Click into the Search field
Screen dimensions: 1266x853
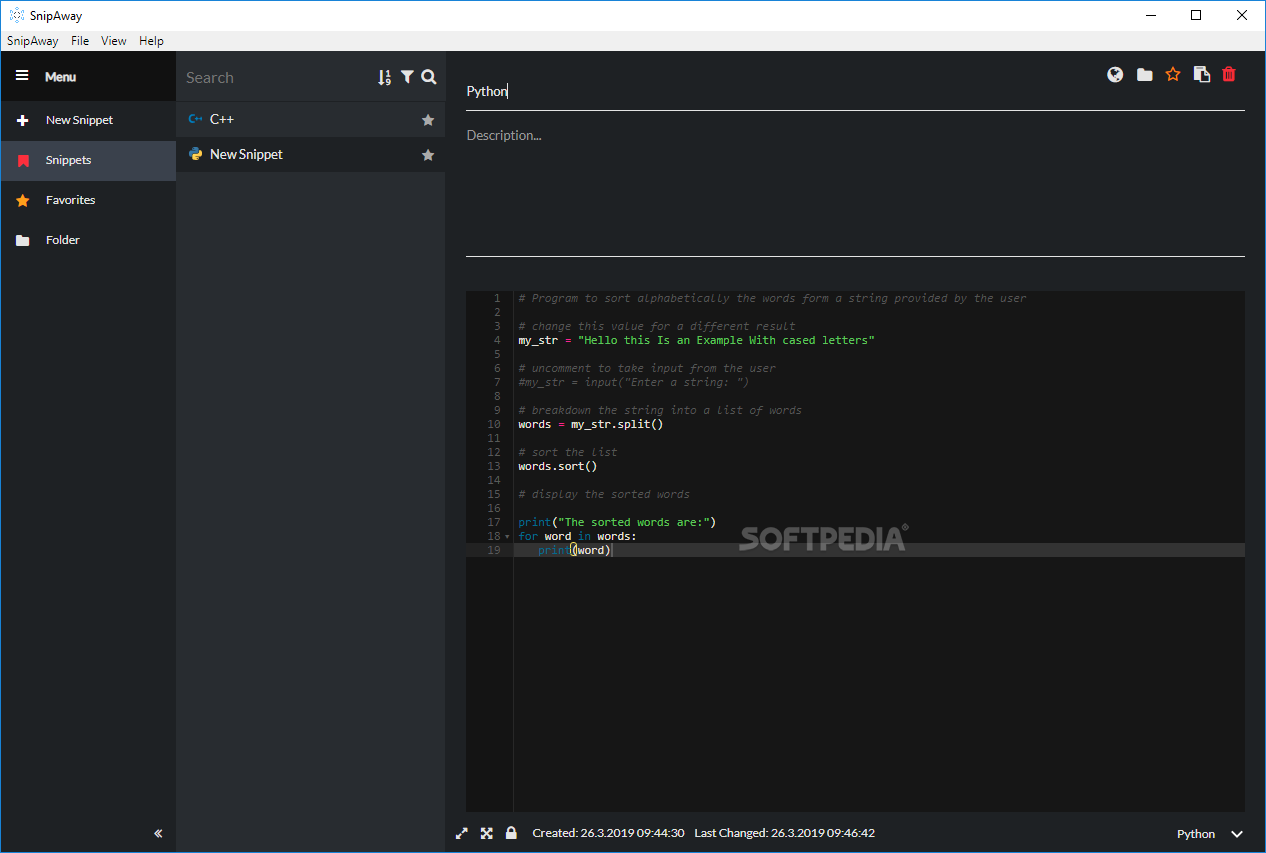pos(277,77)
